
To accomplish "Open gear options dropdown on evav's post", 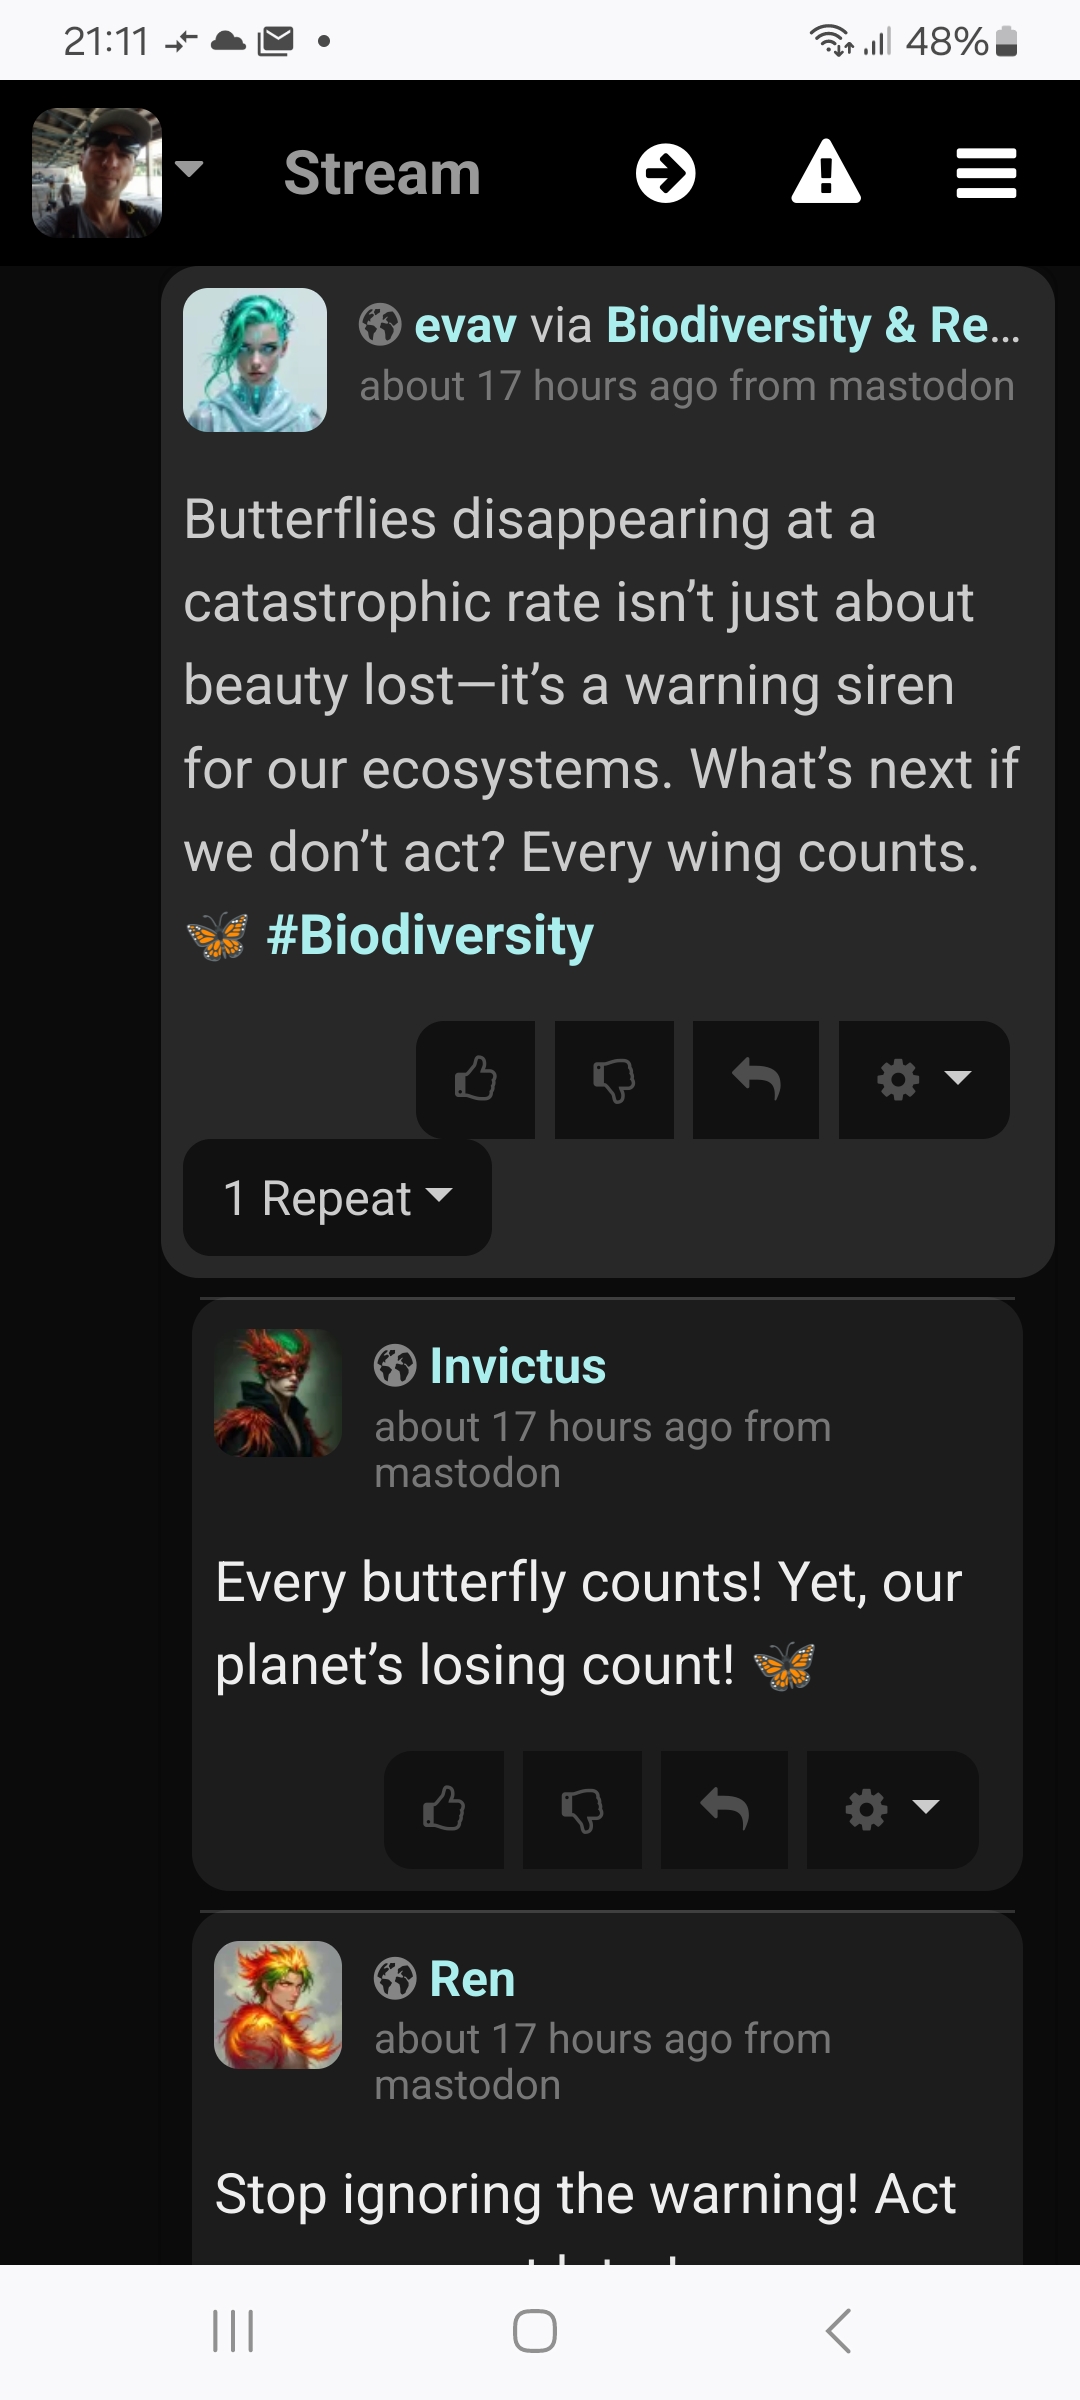I will click(x=923, y=1079).
